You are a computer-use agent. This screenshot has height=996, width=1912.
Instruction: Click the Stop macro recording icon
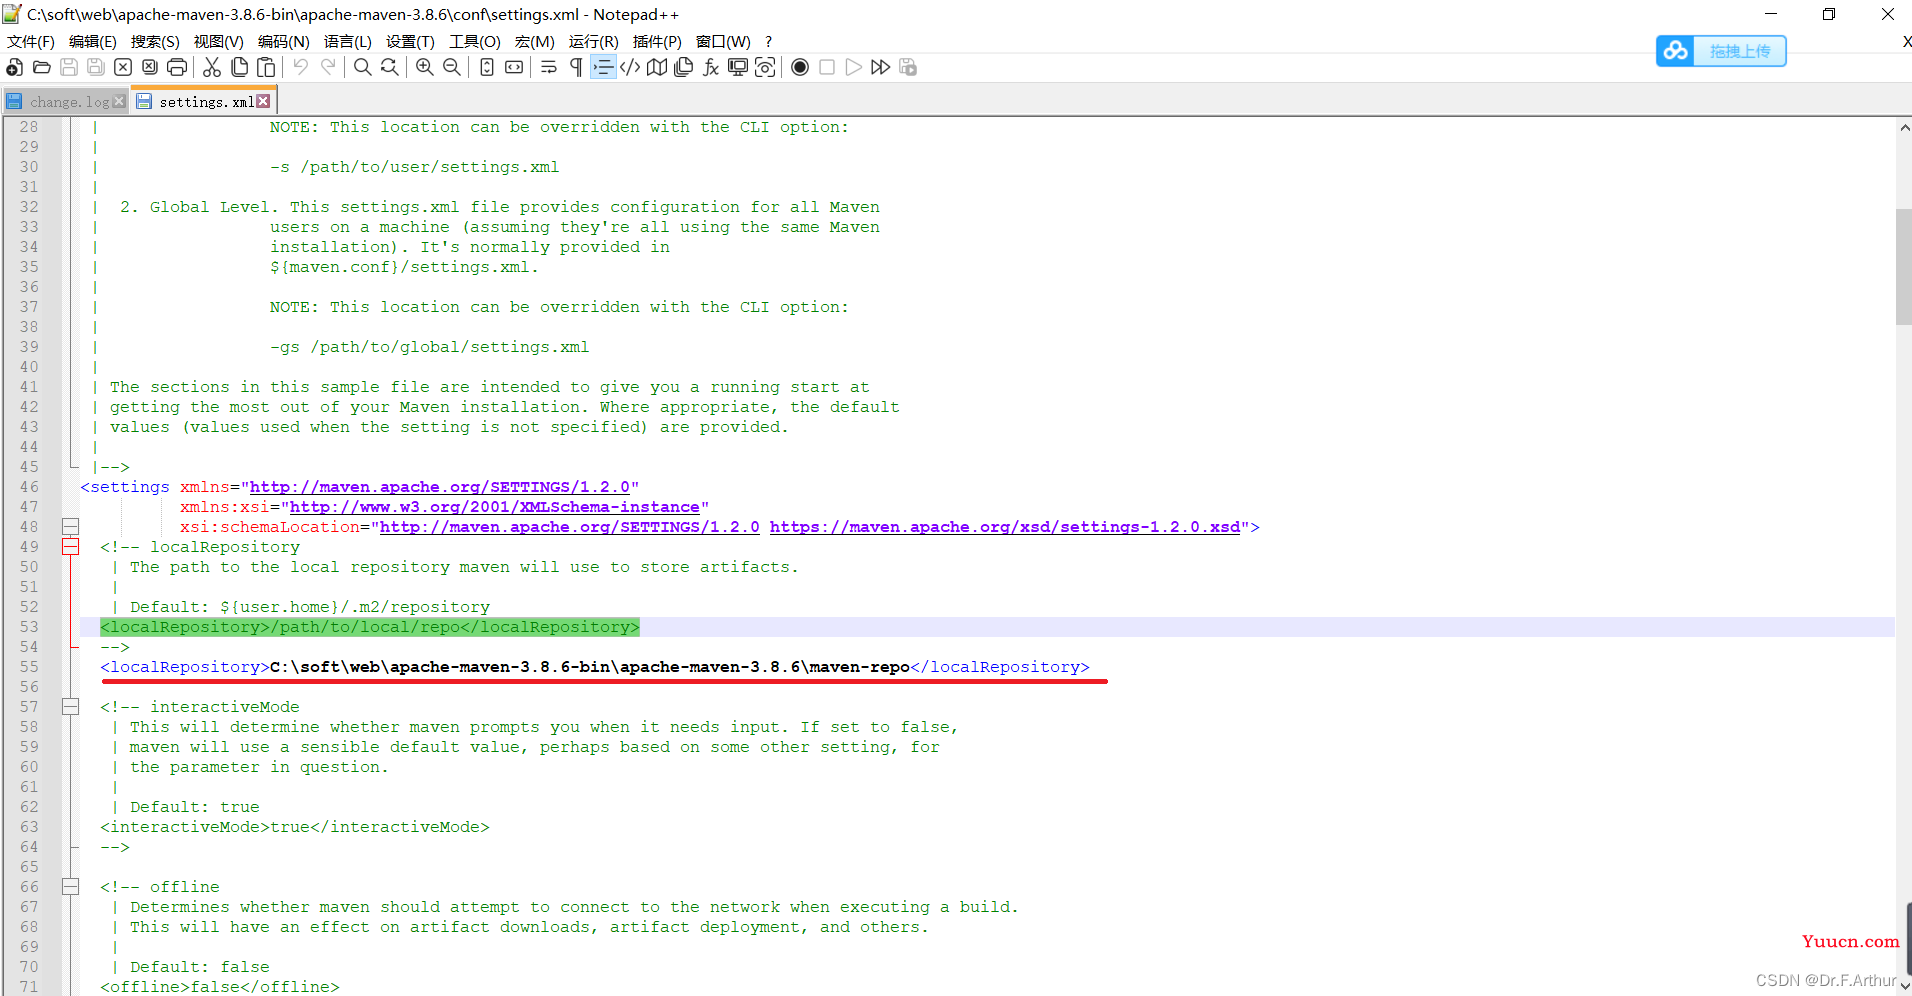827,67
